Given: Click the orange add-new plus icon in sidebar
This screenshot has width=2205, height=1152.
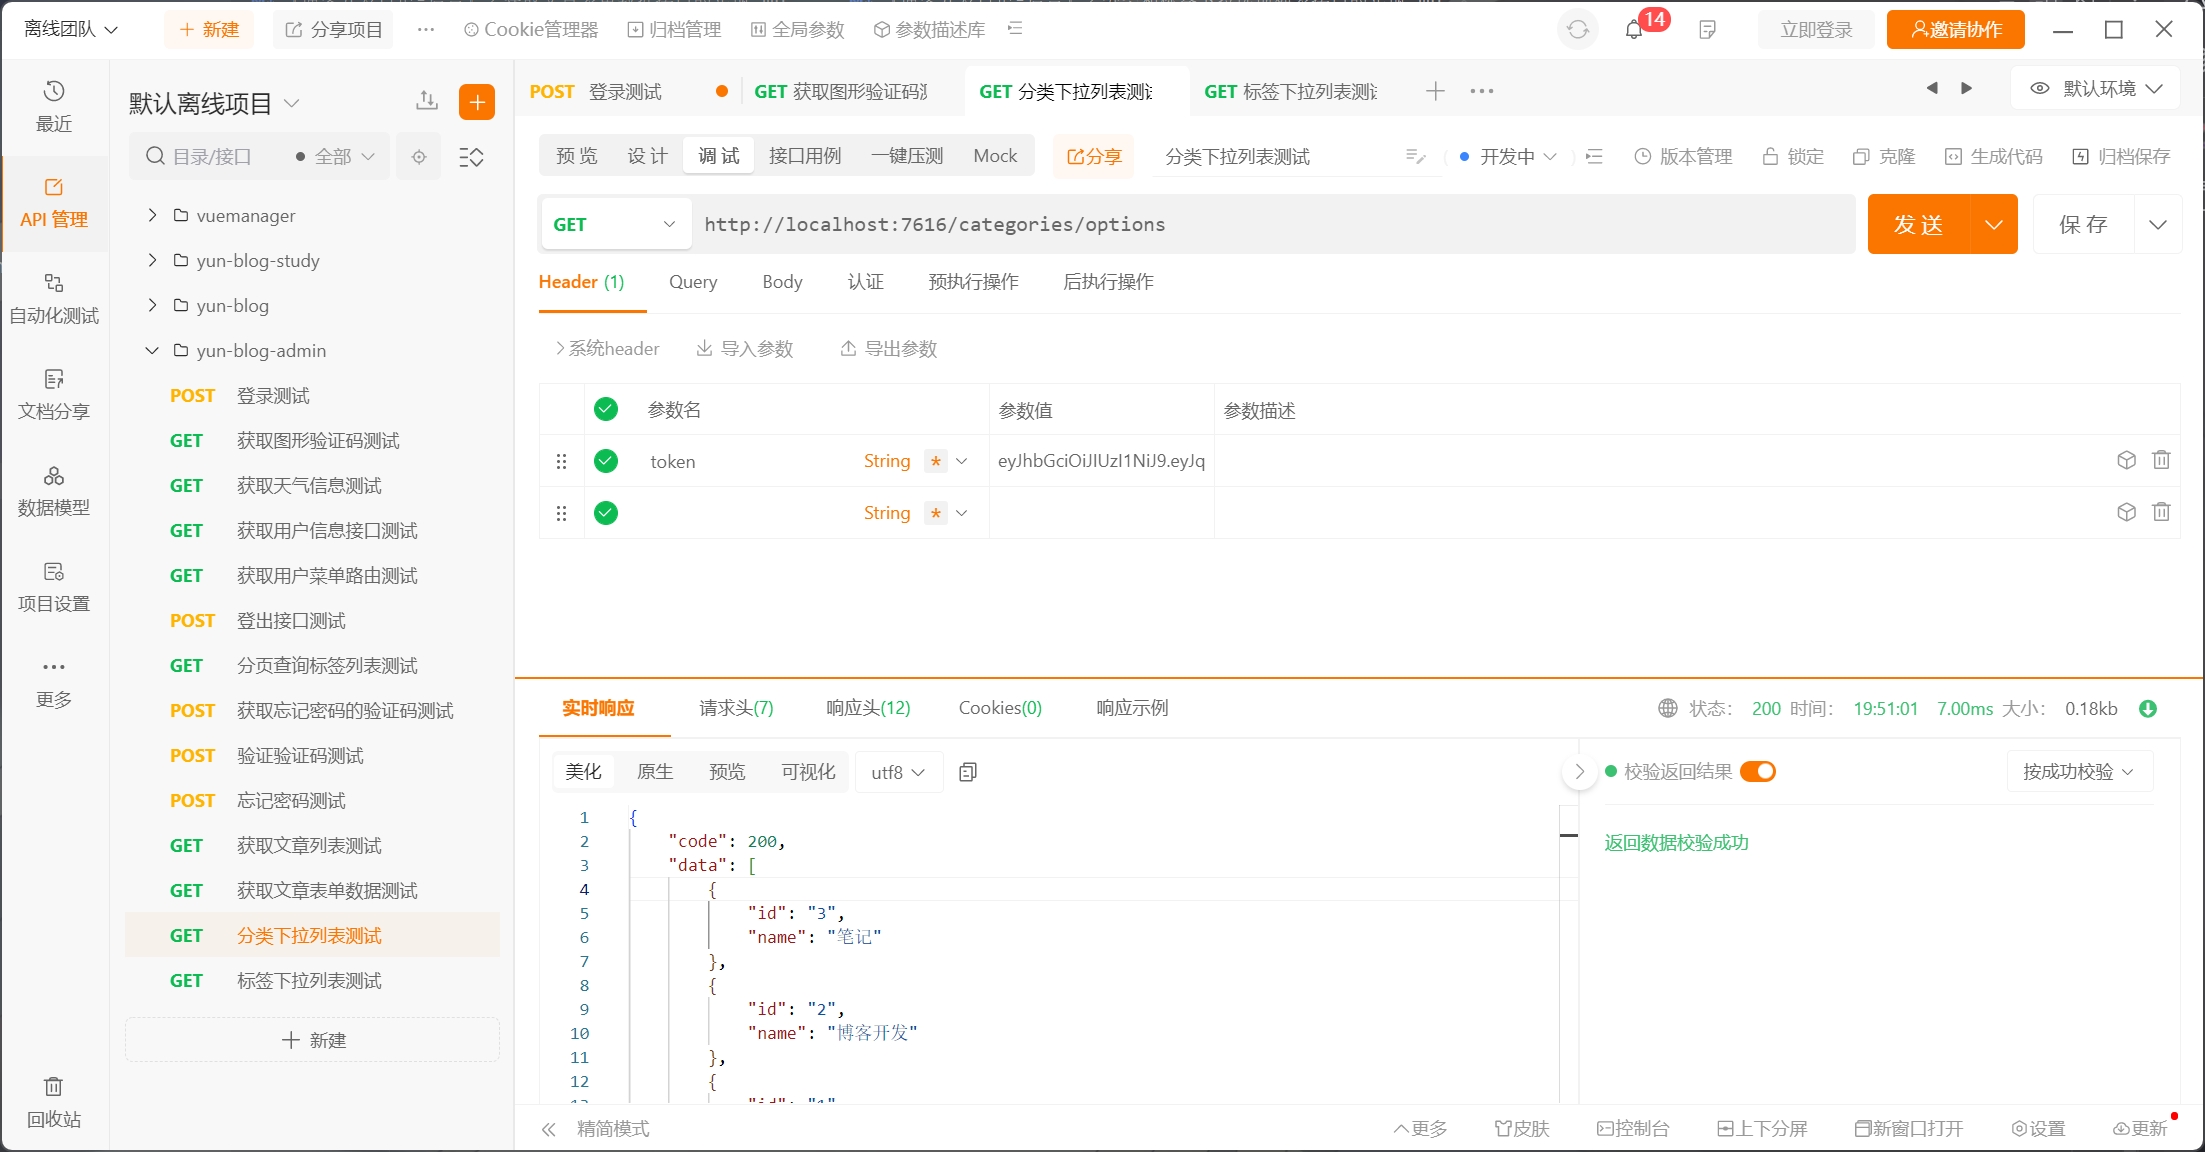Looking at the screenshot, I should [x=477, y=102].
